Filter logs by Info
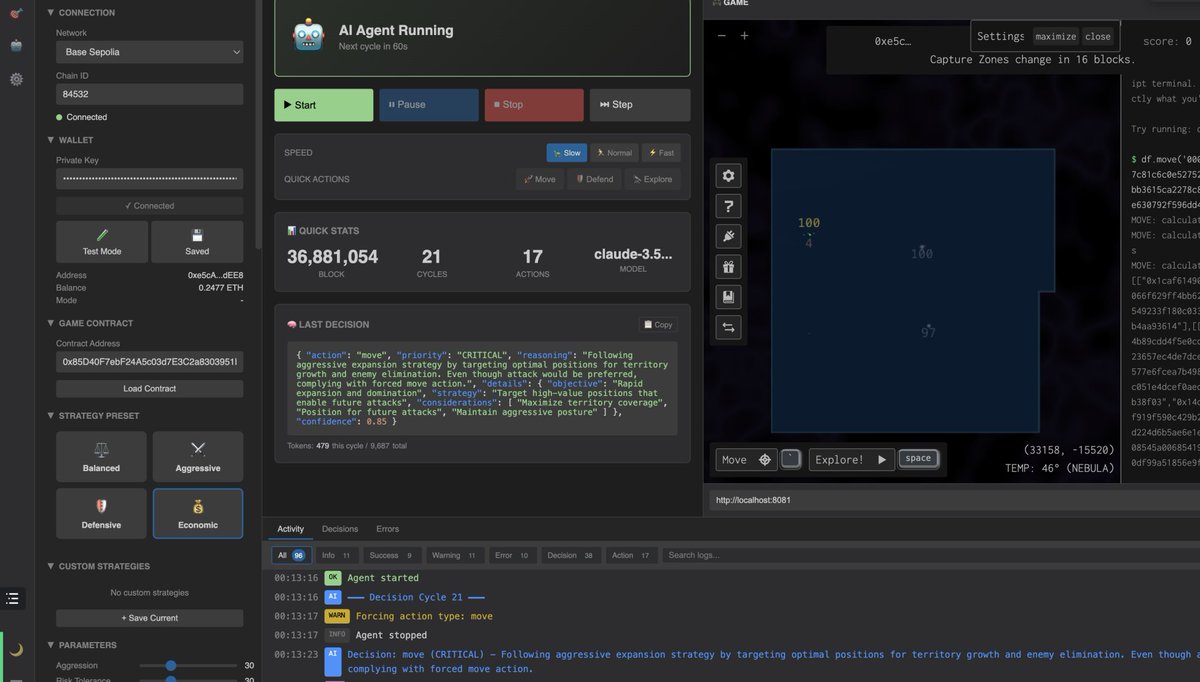 tap(336, 555)
